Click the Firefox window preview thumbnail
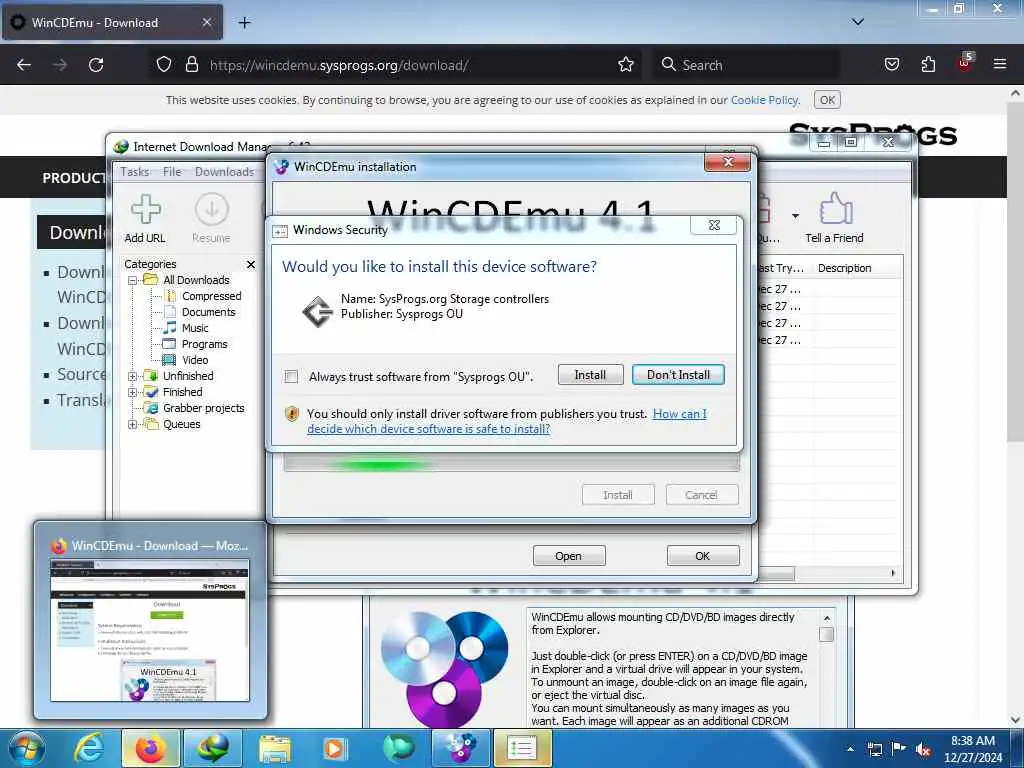This screenshot has height=768, width=1024. tap(150, 630)
